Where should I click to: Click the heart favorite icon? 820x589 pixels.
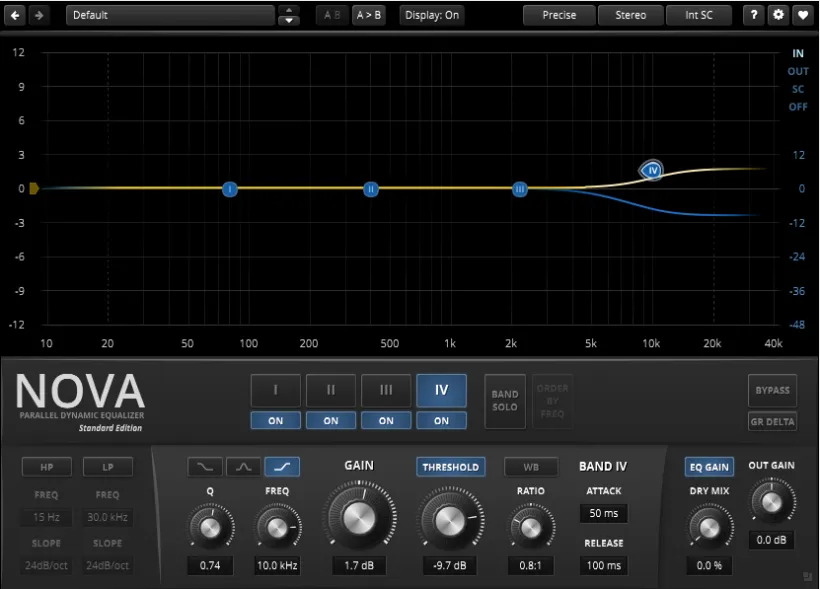click(803, 15)
